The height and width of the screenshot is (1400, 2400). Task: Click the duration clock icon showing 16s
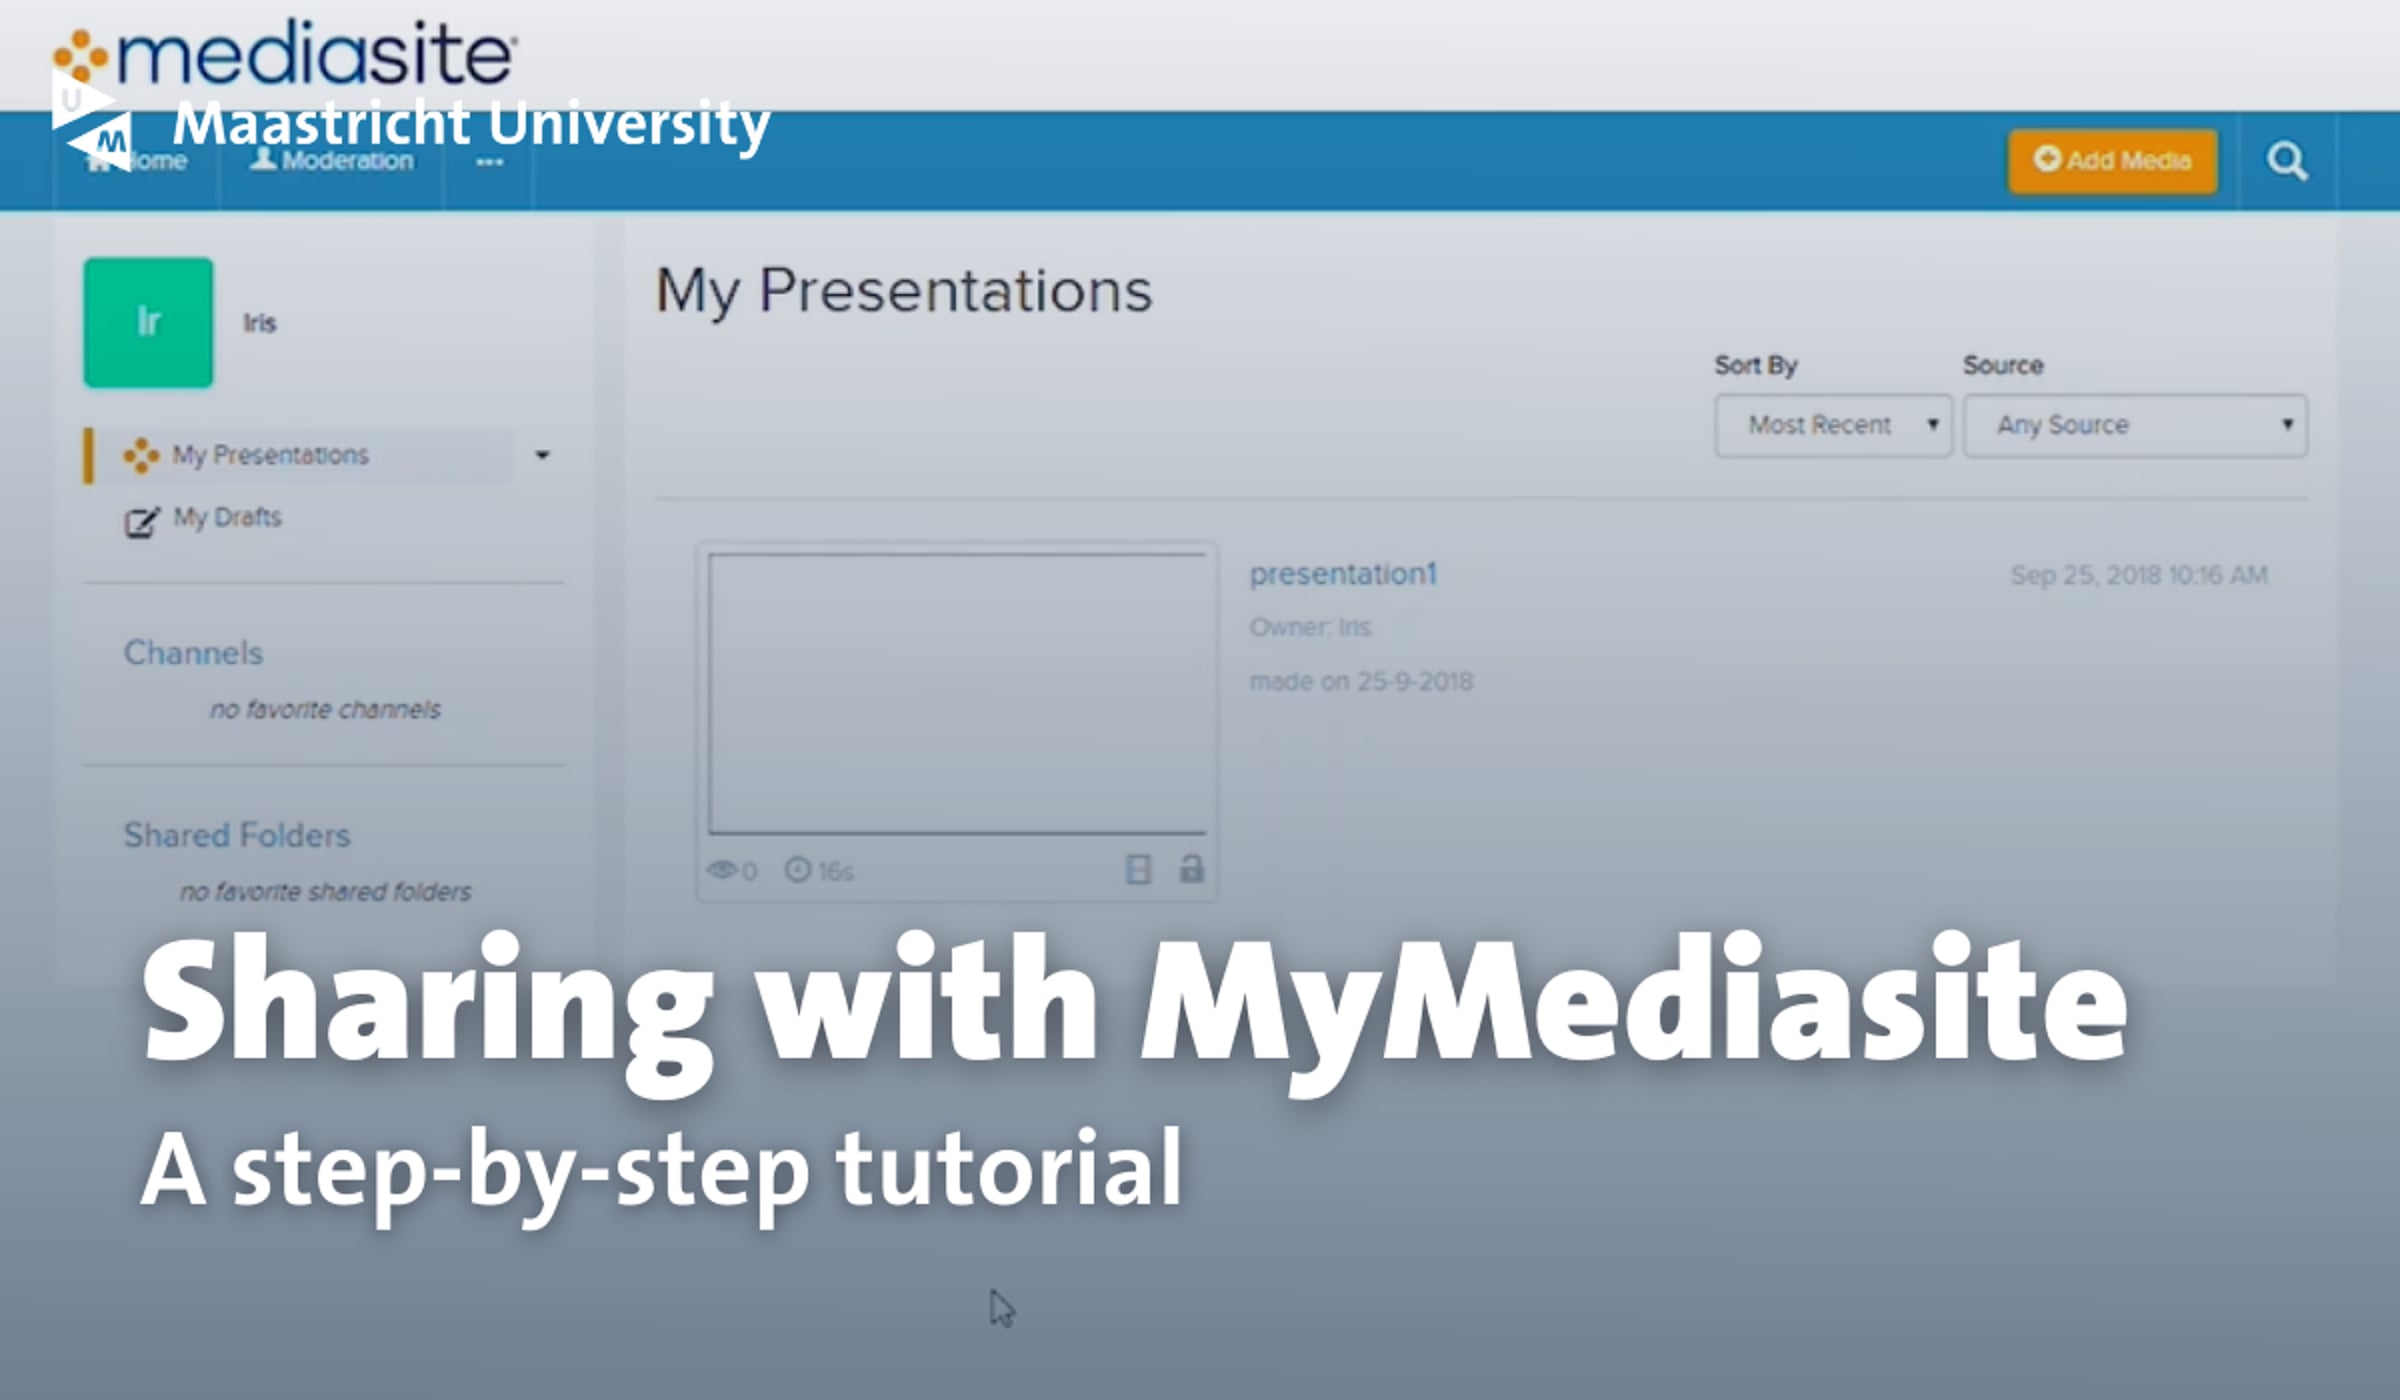click(797, 870)
